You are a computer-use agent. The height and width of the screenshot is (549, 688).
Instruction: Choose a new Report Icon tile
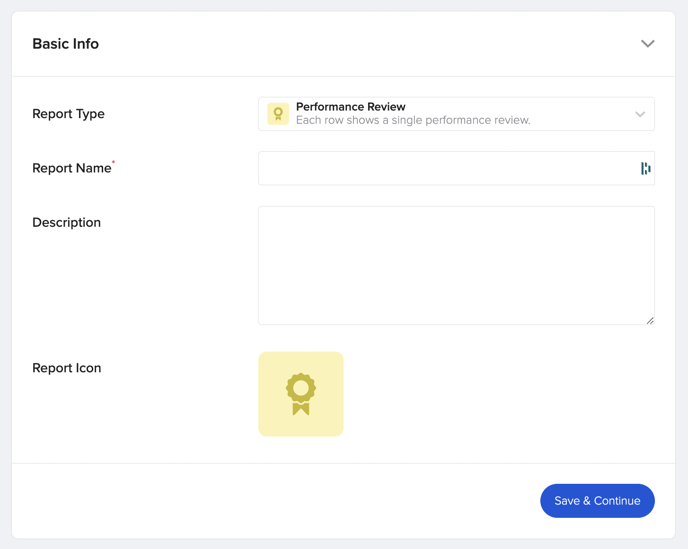click(x=301, y=394)
